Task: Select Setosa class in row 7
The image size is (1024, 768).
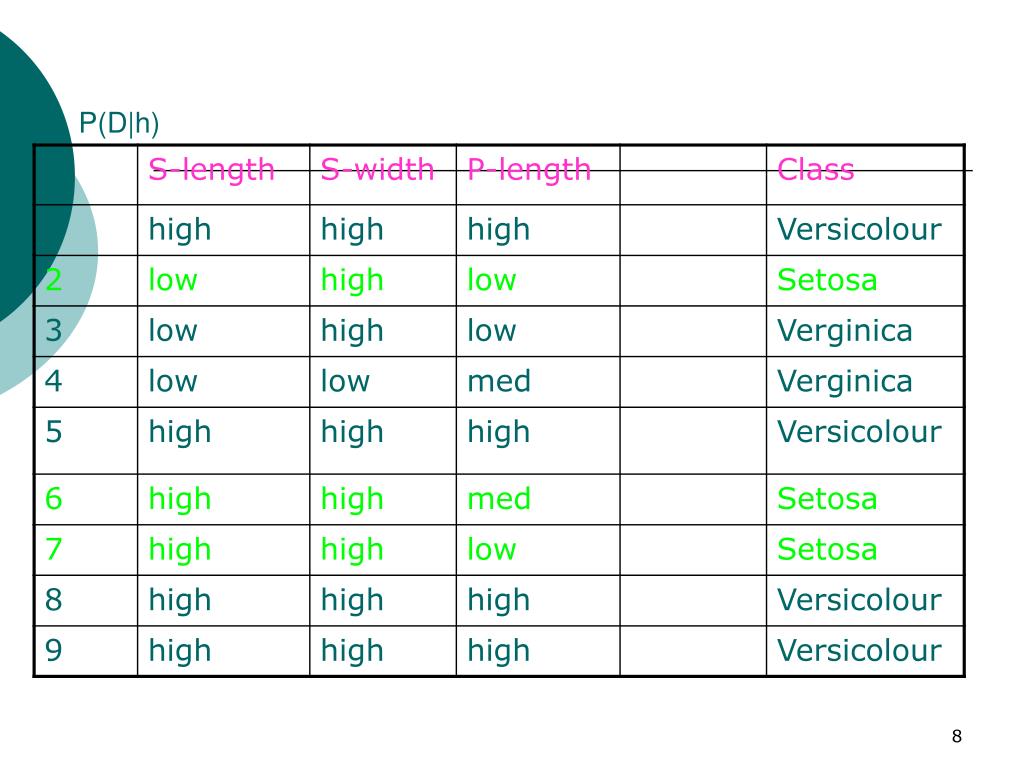Action: [x=827, y=549]
